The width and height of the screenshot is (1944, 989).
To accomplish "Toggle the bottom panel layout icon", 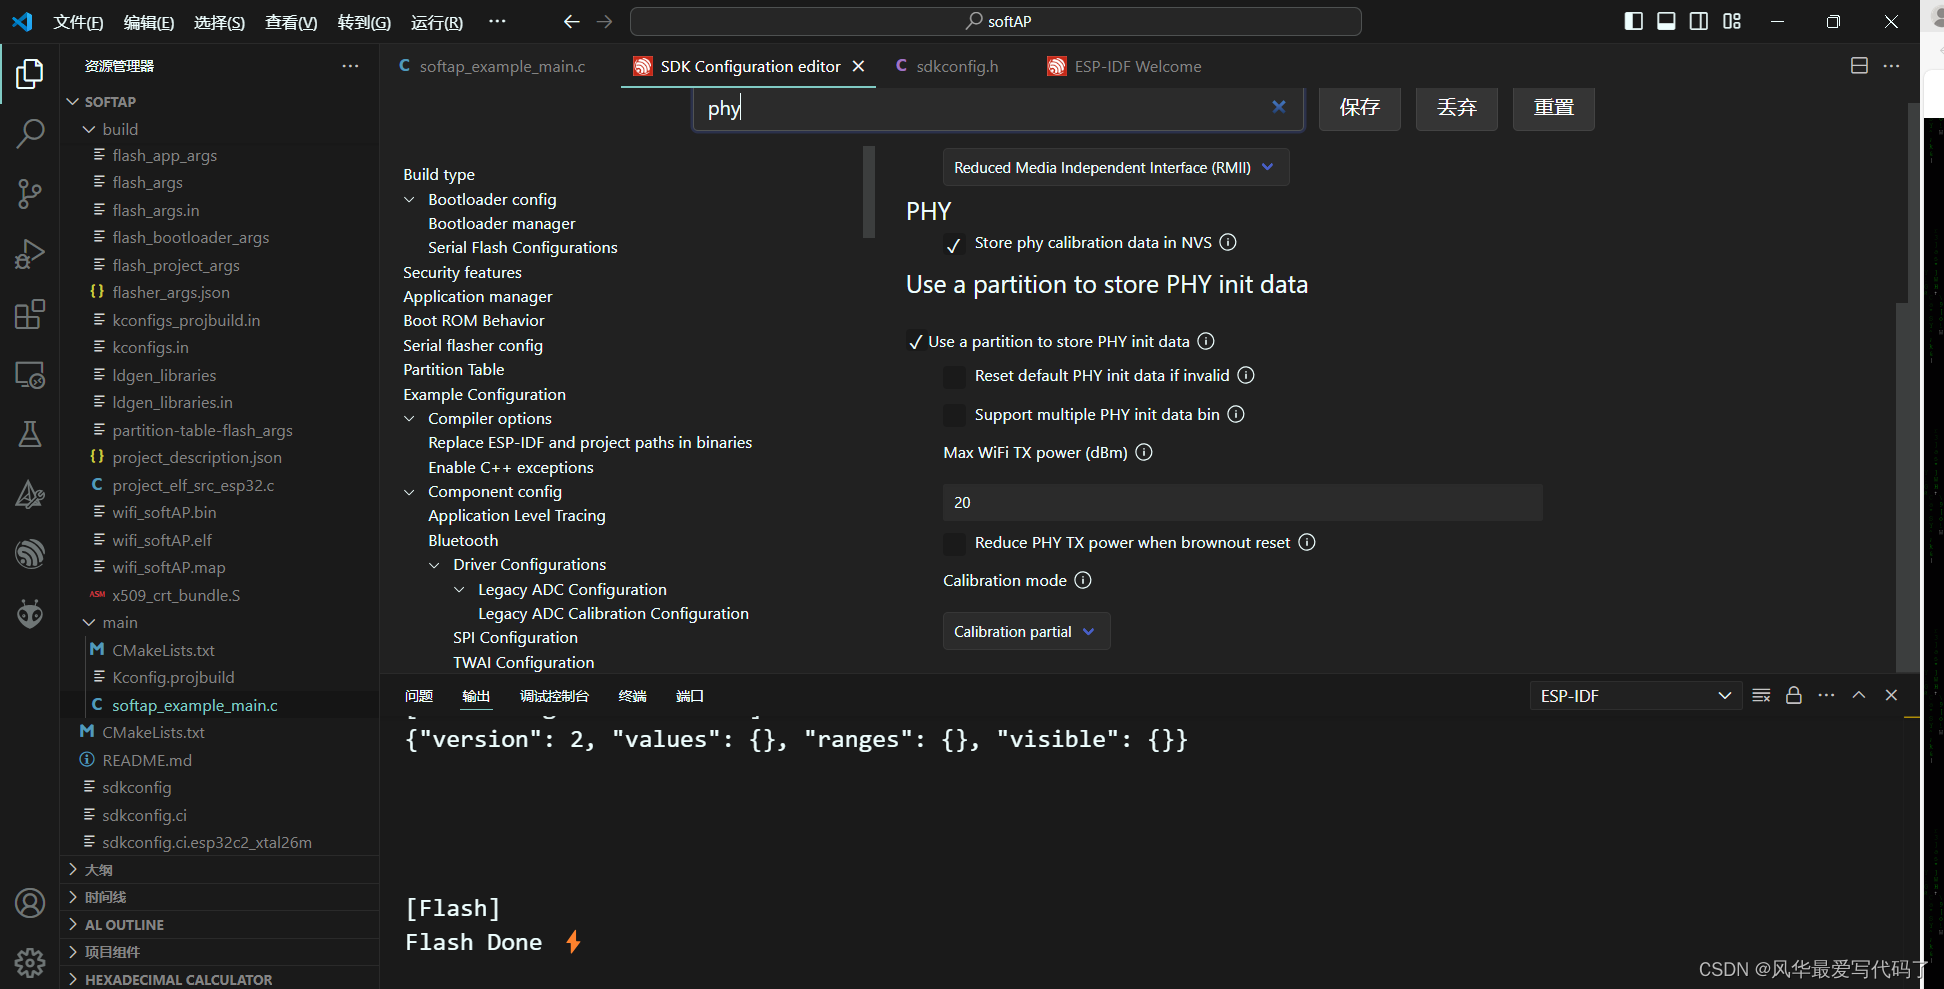I will coord(1666,21).
